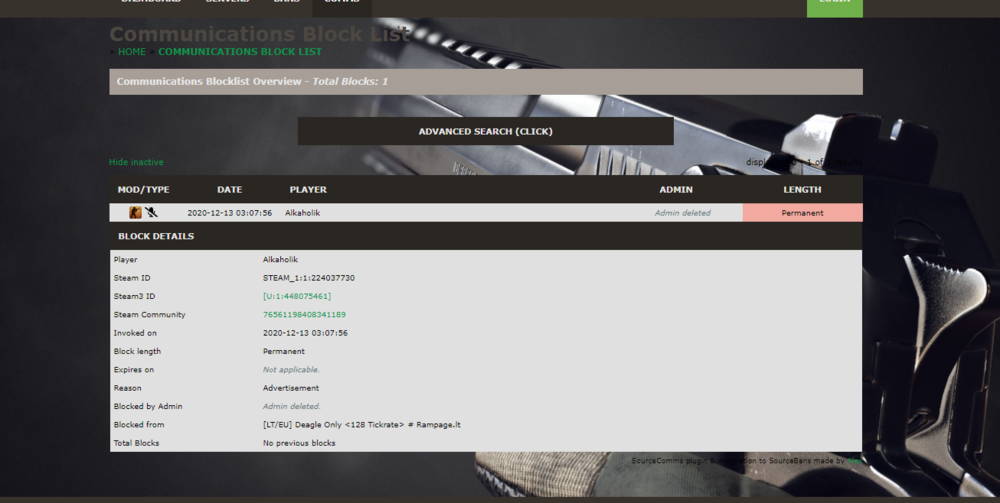Click the green Login button
Image resolution: width=1000 pixels, height=503 pixels.
(834, 5)
